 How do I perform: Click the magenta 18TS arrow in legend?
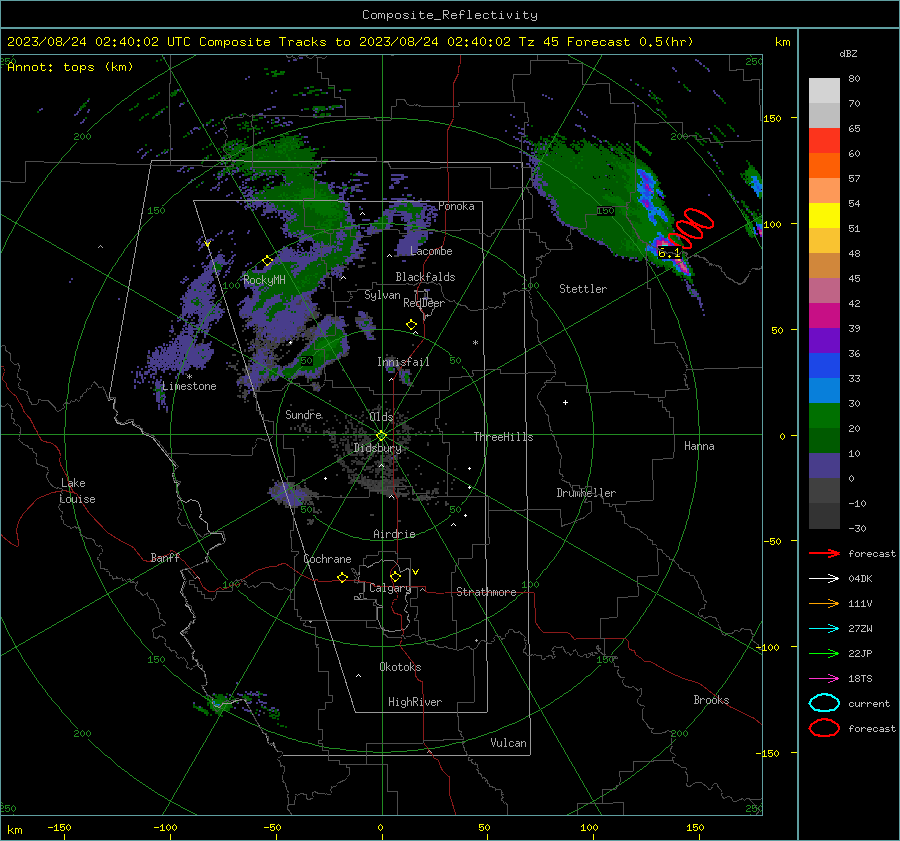[x=824, y=679]
